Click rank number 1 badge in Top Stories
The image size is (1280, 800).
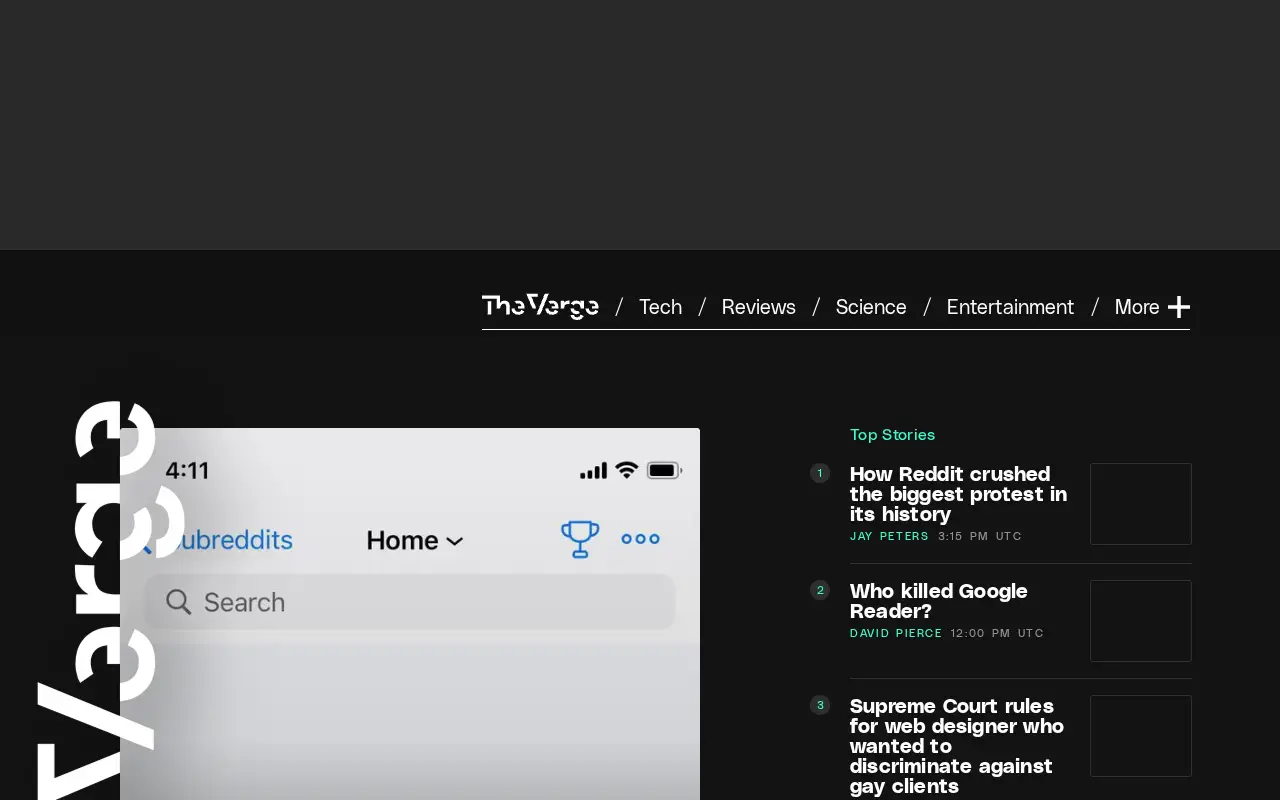[820, 473]
